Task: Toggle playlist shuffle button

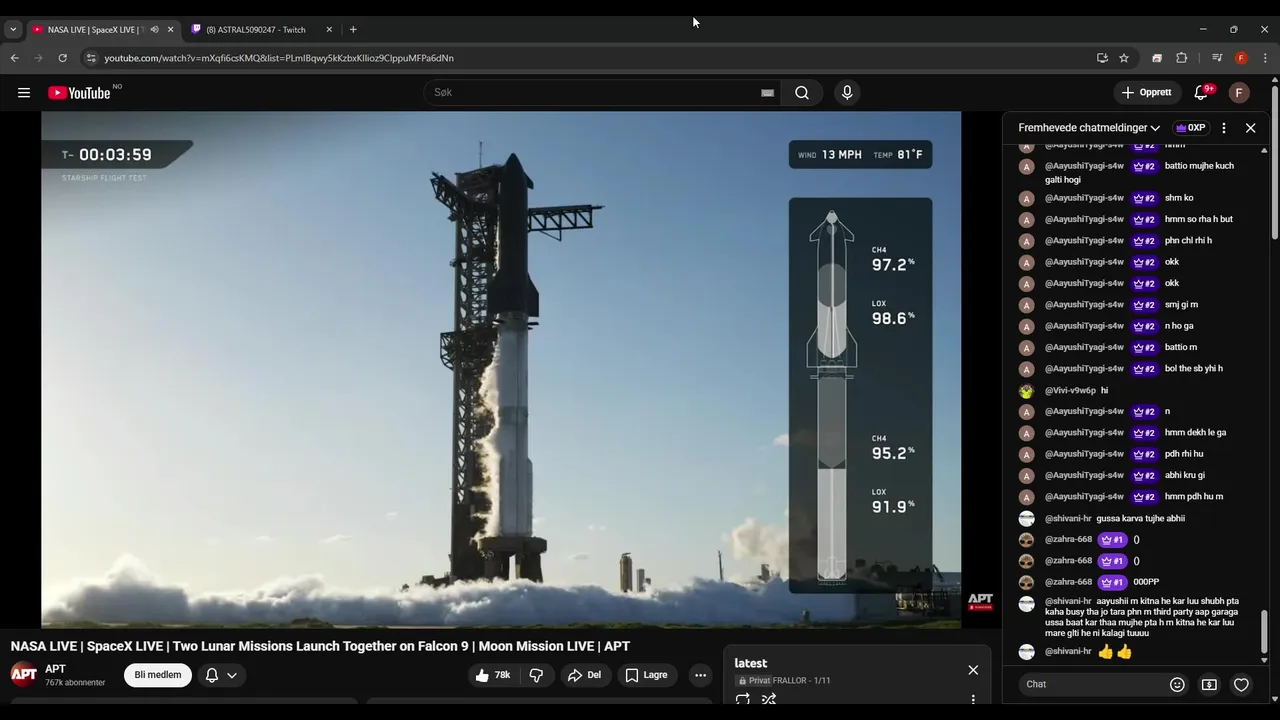Action: click(769, 699)
